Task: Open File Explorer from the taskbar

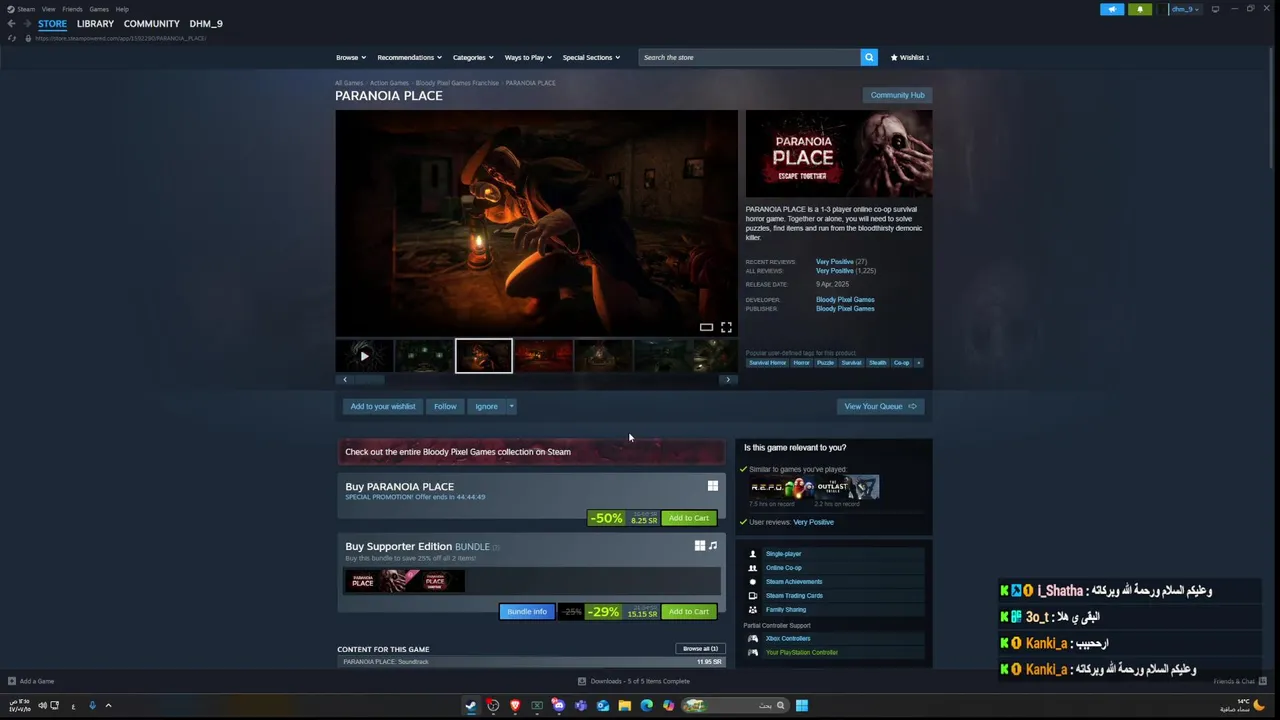Action: pyautogui.click(x=624, y=705)
